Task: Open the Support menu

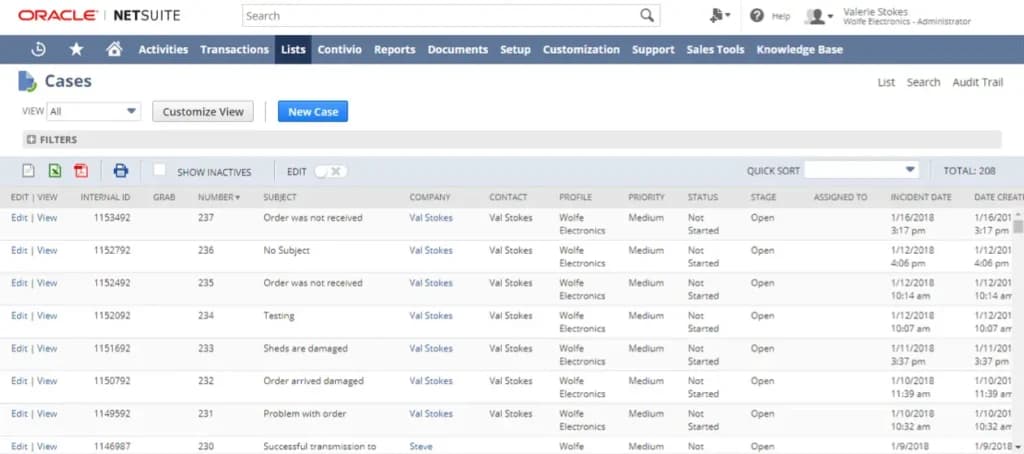Action: pos(653,49)
